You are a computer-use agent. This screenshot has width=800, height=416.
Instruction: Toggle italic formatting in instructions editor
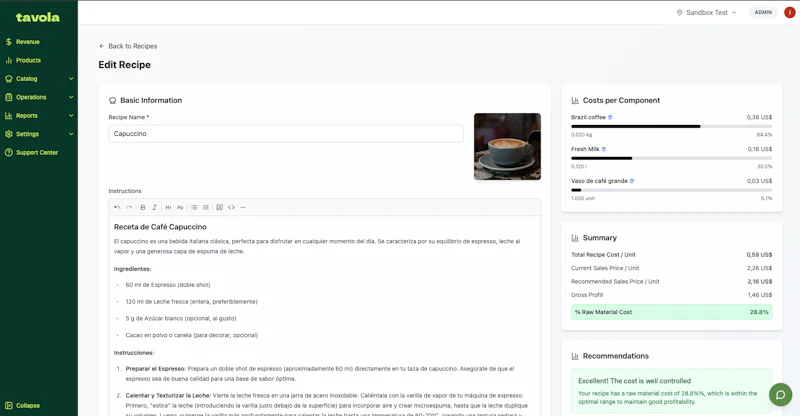155,207
